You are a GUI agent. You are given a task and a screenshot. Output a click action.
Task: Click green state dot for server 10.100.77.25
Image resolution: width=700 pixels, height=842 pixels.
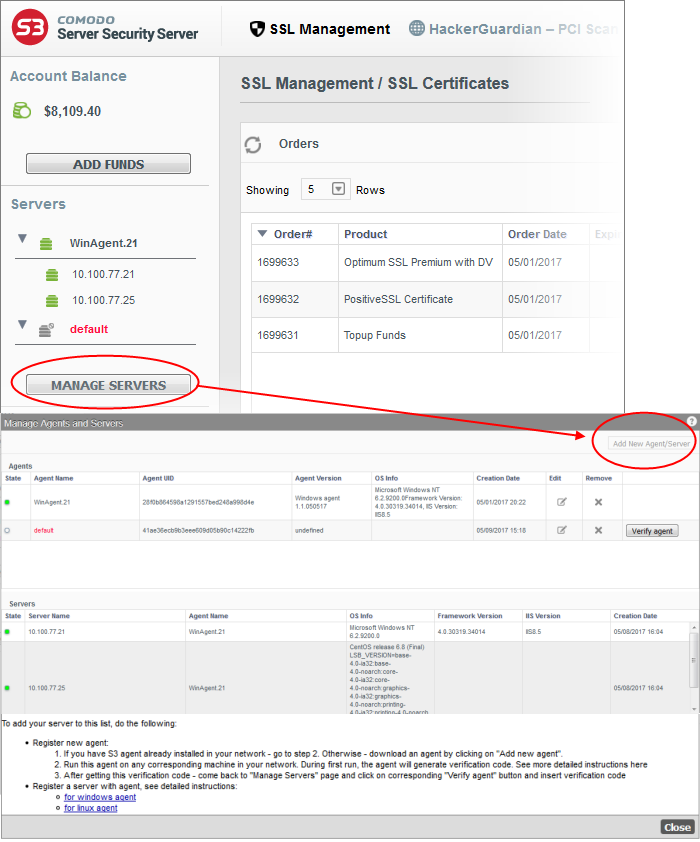8,688
